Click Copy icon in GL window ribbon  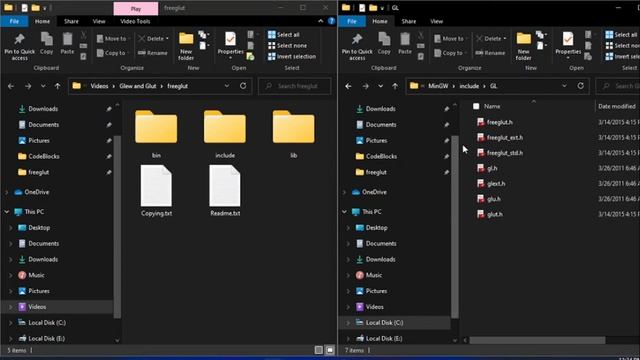point(384,43)
